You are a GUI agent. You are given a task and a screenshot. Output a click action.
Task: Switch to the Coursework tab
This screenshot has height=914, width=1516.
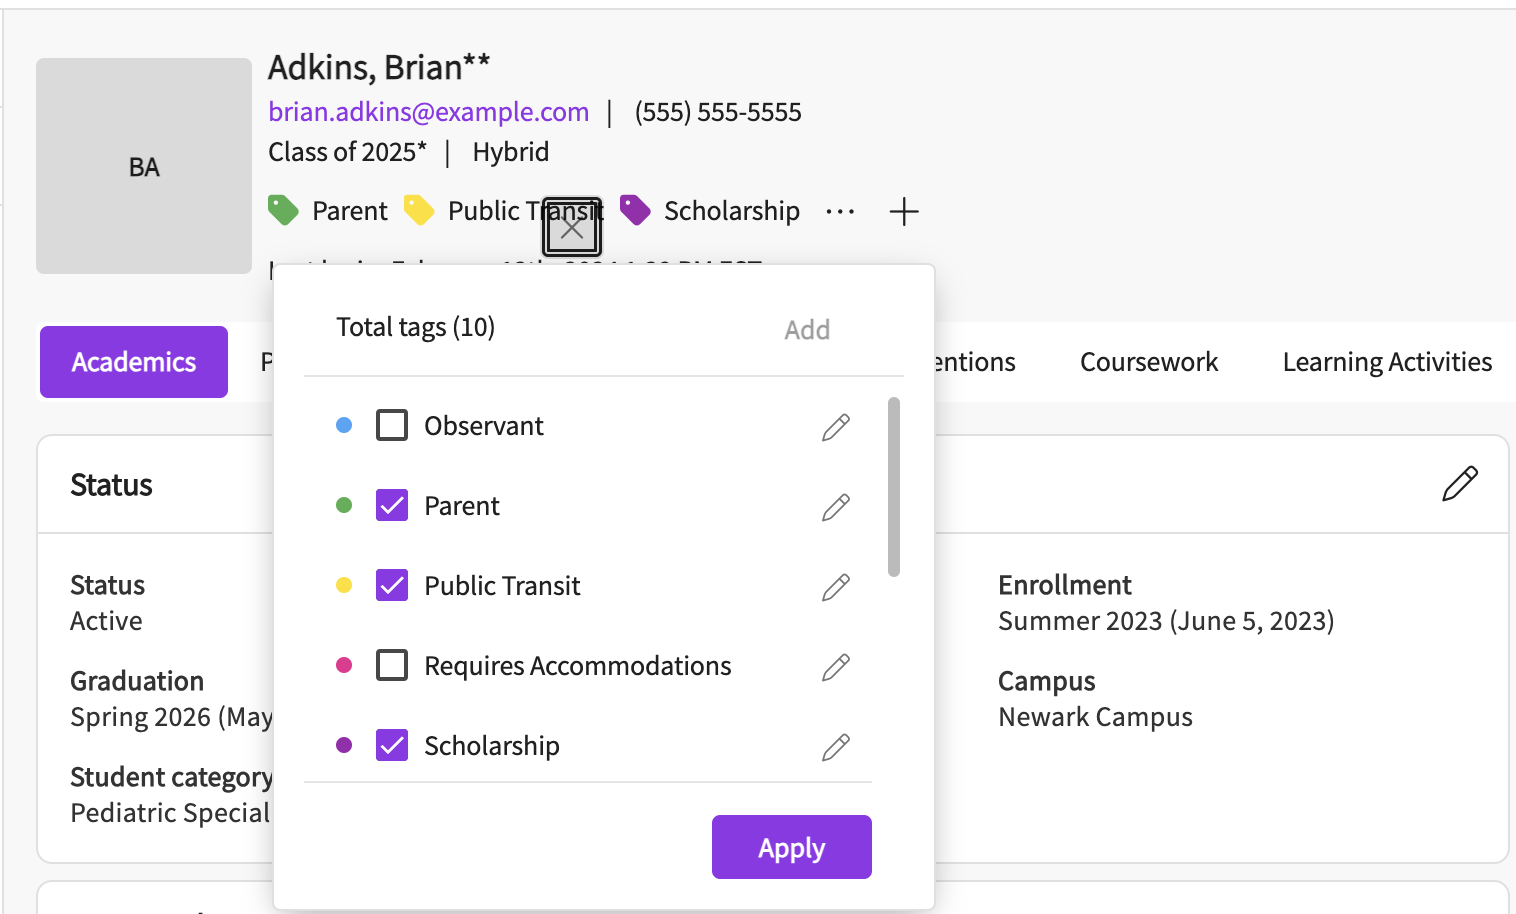pos(1148,362)
